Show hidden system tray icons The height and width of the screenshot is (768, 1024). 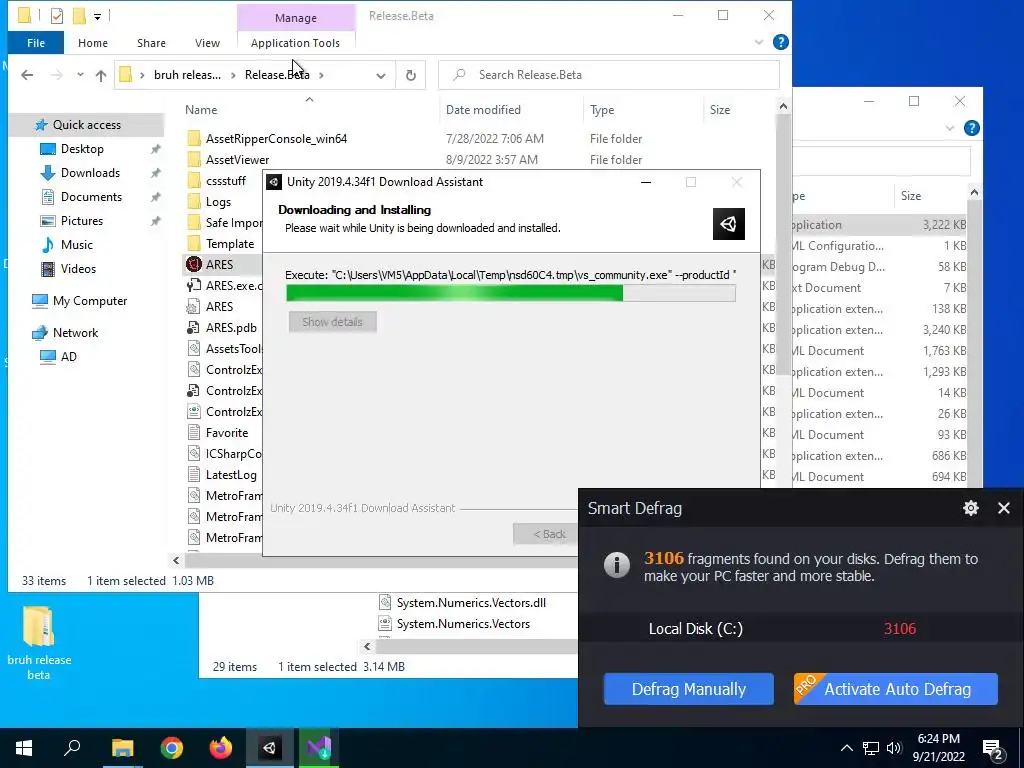(846, 748)
